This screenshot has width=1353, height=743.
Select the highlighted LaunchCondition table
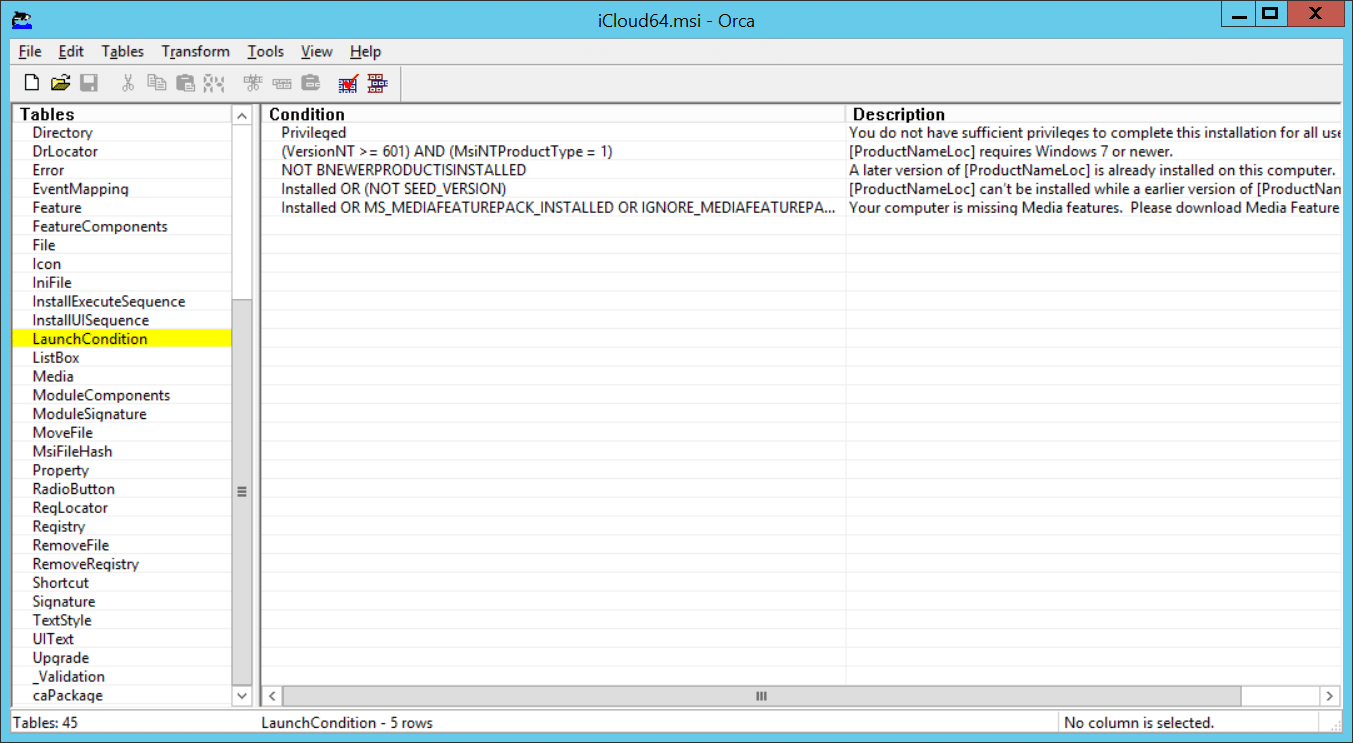pyautogui.click(x=121, y=339)
